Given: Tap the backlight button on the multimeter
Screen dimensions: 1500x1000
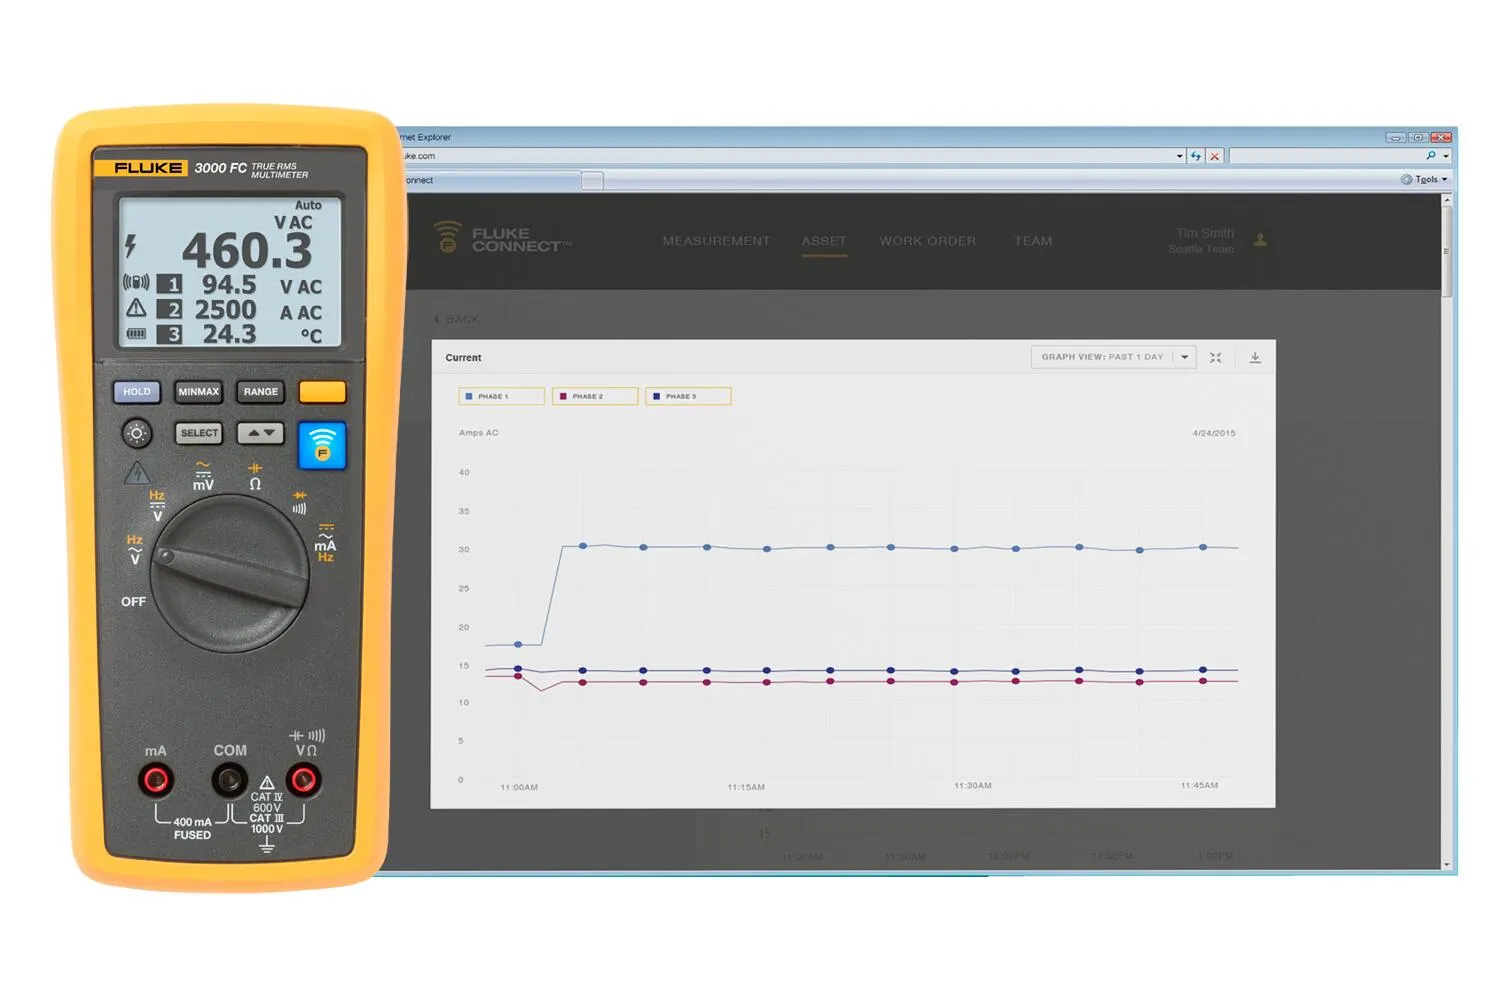Looking at the screenshot, I should pos(137,433).
